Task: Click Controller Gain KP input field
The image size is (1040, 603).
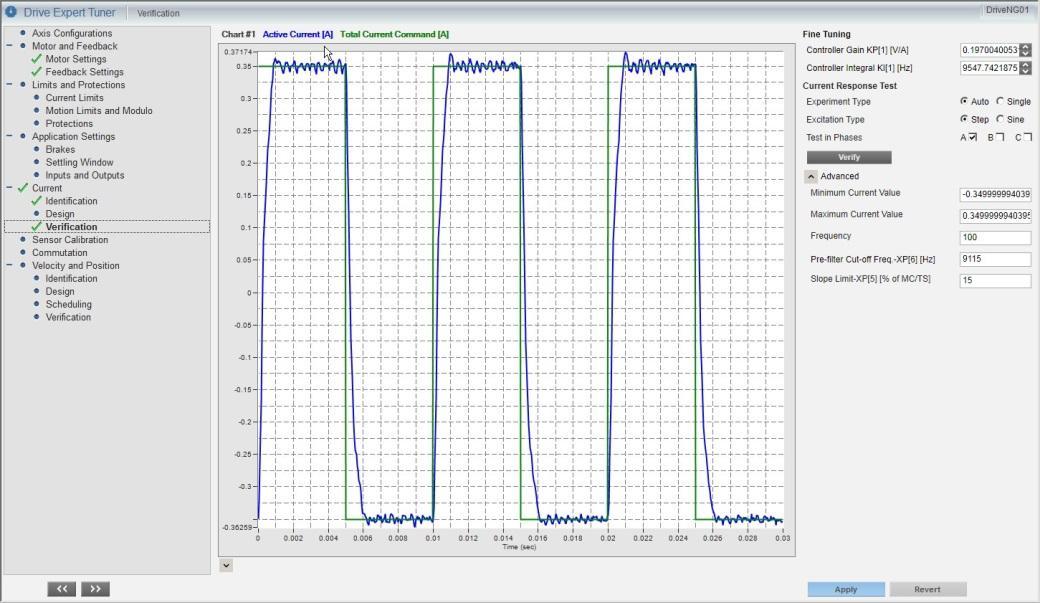Action: click(990, 50)
